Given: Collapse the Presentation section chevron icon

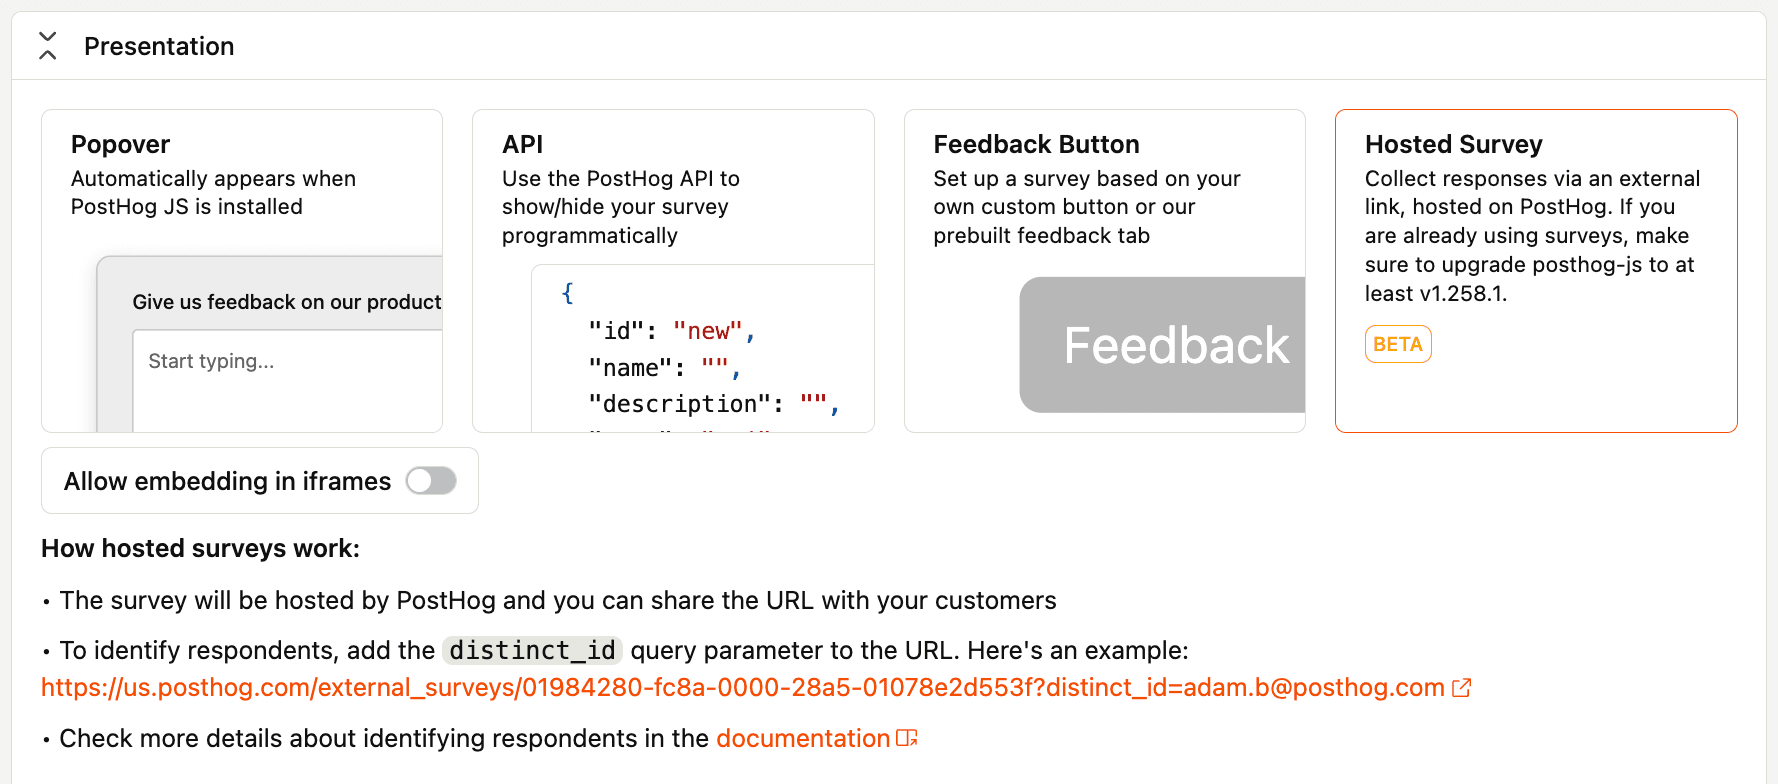Looking at the screenshot, I should [47, 46].
